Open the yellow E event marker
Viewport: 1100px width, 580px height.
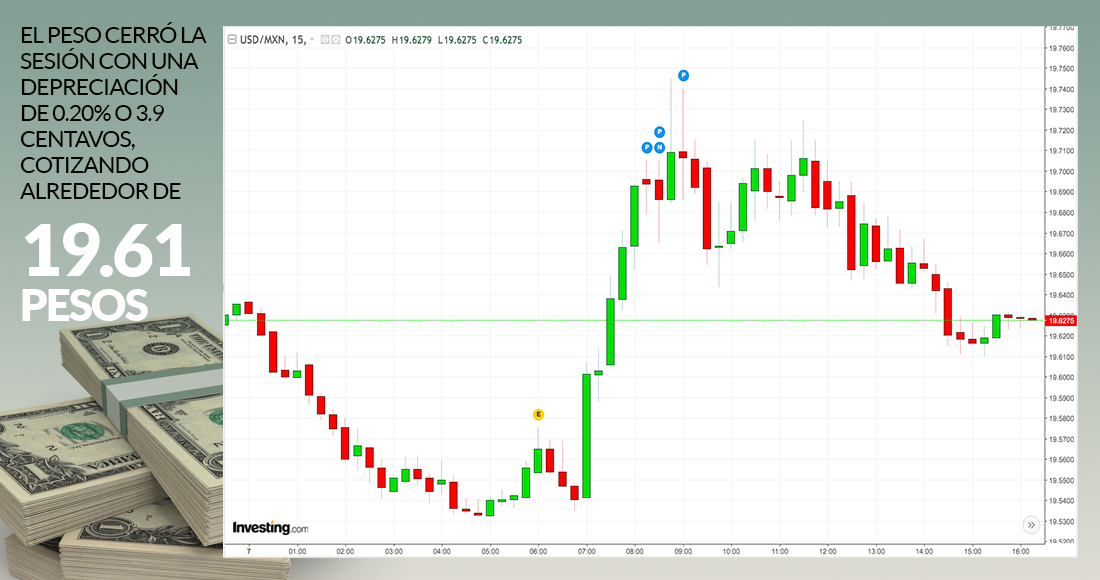[538, 414]
